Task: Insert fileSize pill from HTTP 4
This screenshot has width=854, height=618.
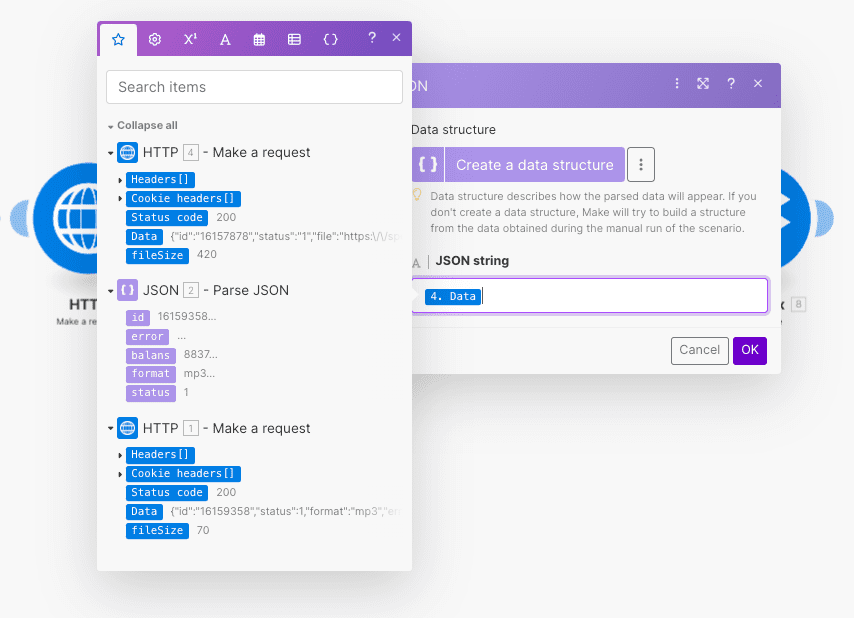Action: click(x=157, y=255)
